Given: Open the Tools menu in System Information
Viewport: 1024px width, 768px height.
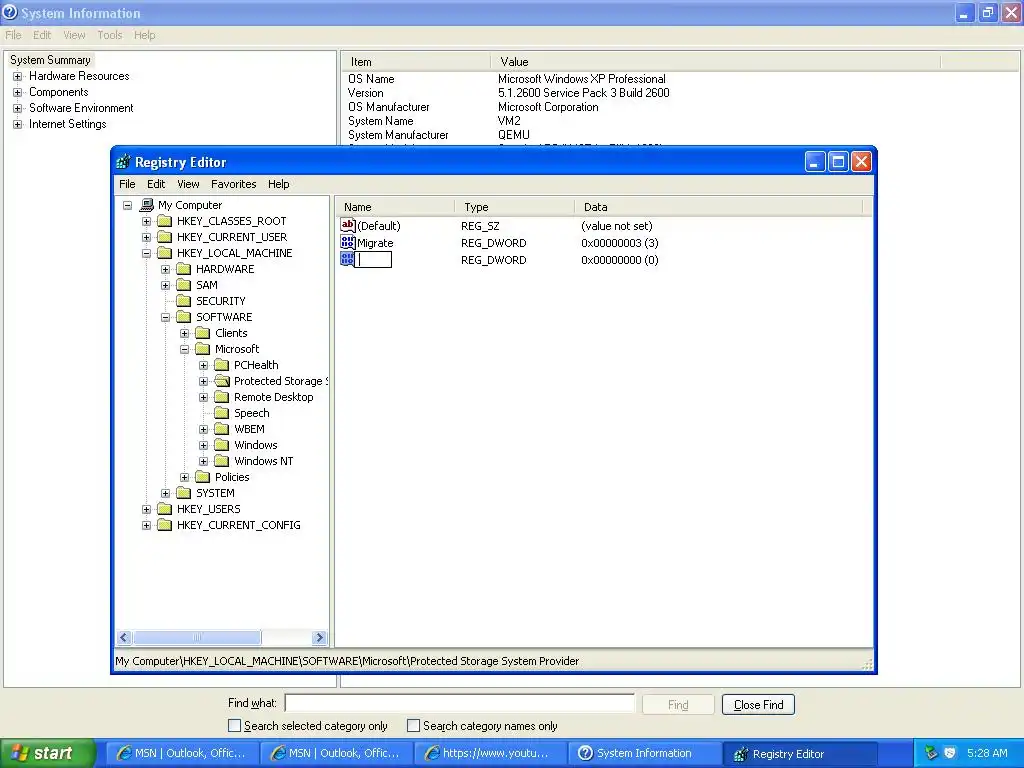Looking at the screenshot, I should [110, 35].
